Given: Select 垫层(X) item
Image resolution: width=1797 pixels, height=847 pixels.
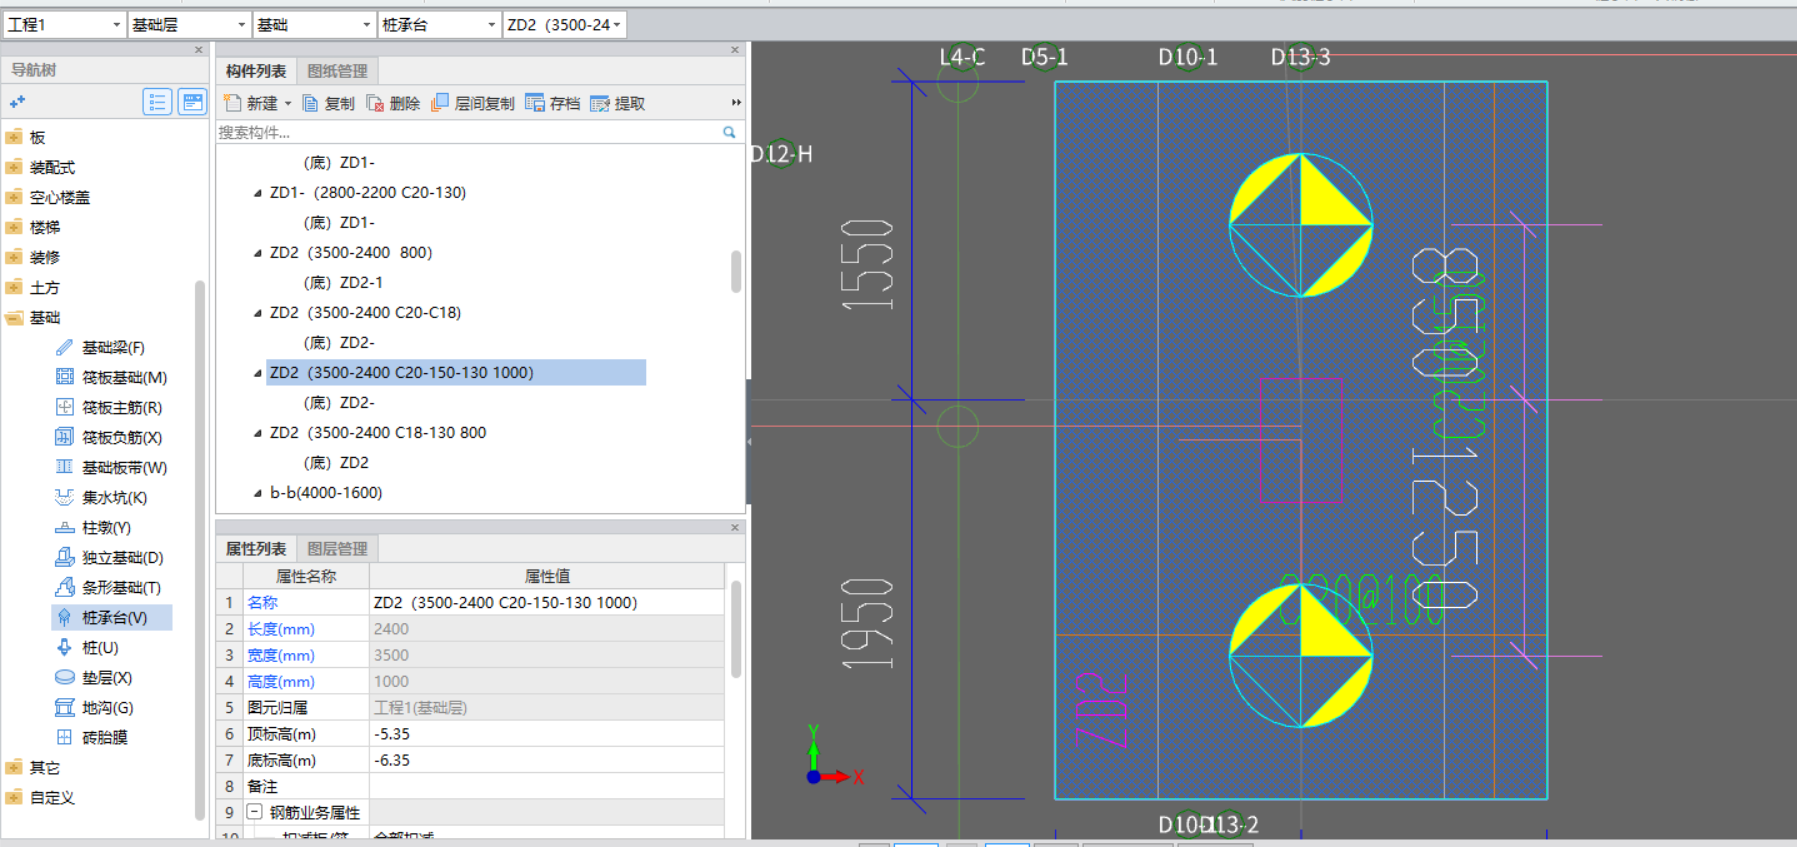Looking at the screenshot, I should tap(106, 677).
